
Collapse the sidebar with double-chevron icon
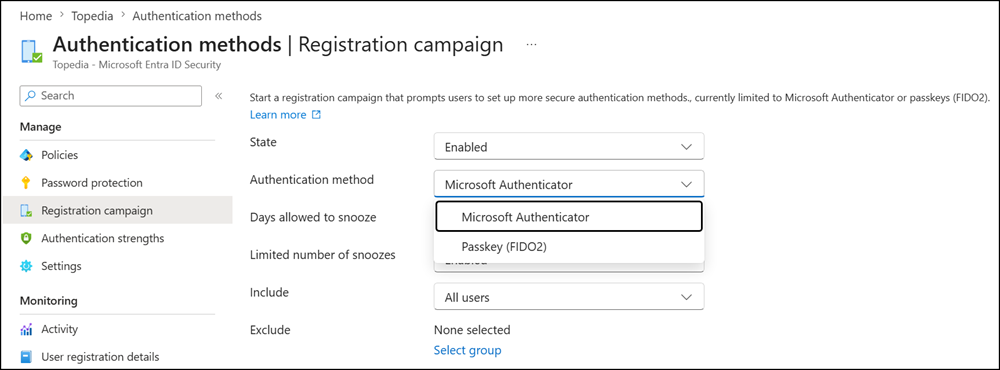218,96
